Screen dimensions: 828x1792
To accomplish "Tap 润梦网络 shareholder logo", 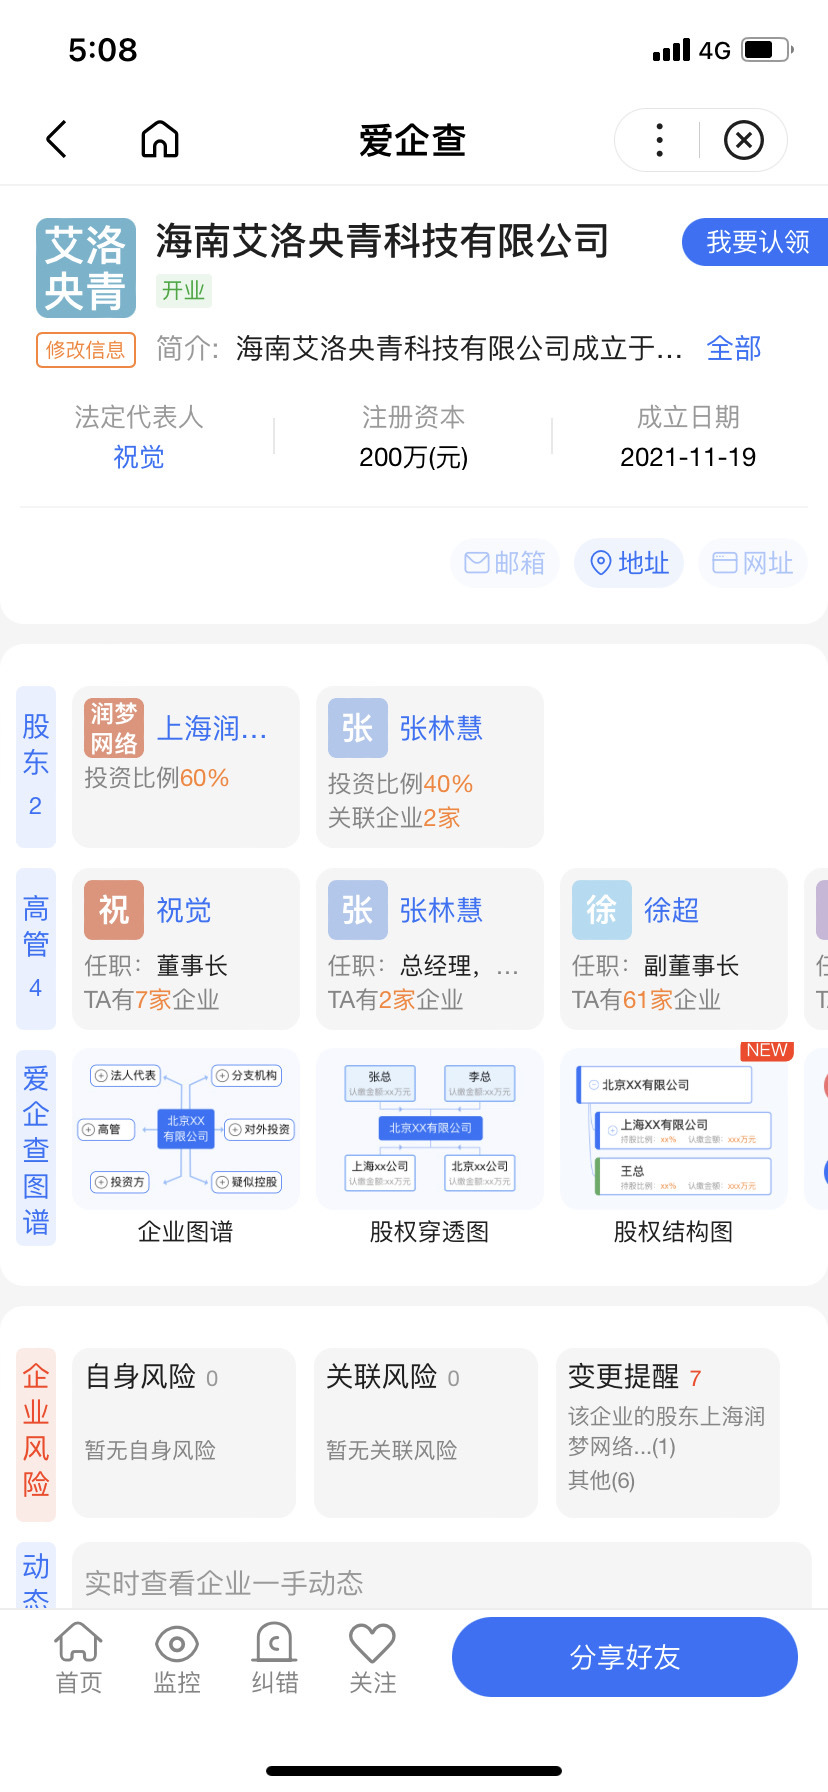I will tap(114, 728).
